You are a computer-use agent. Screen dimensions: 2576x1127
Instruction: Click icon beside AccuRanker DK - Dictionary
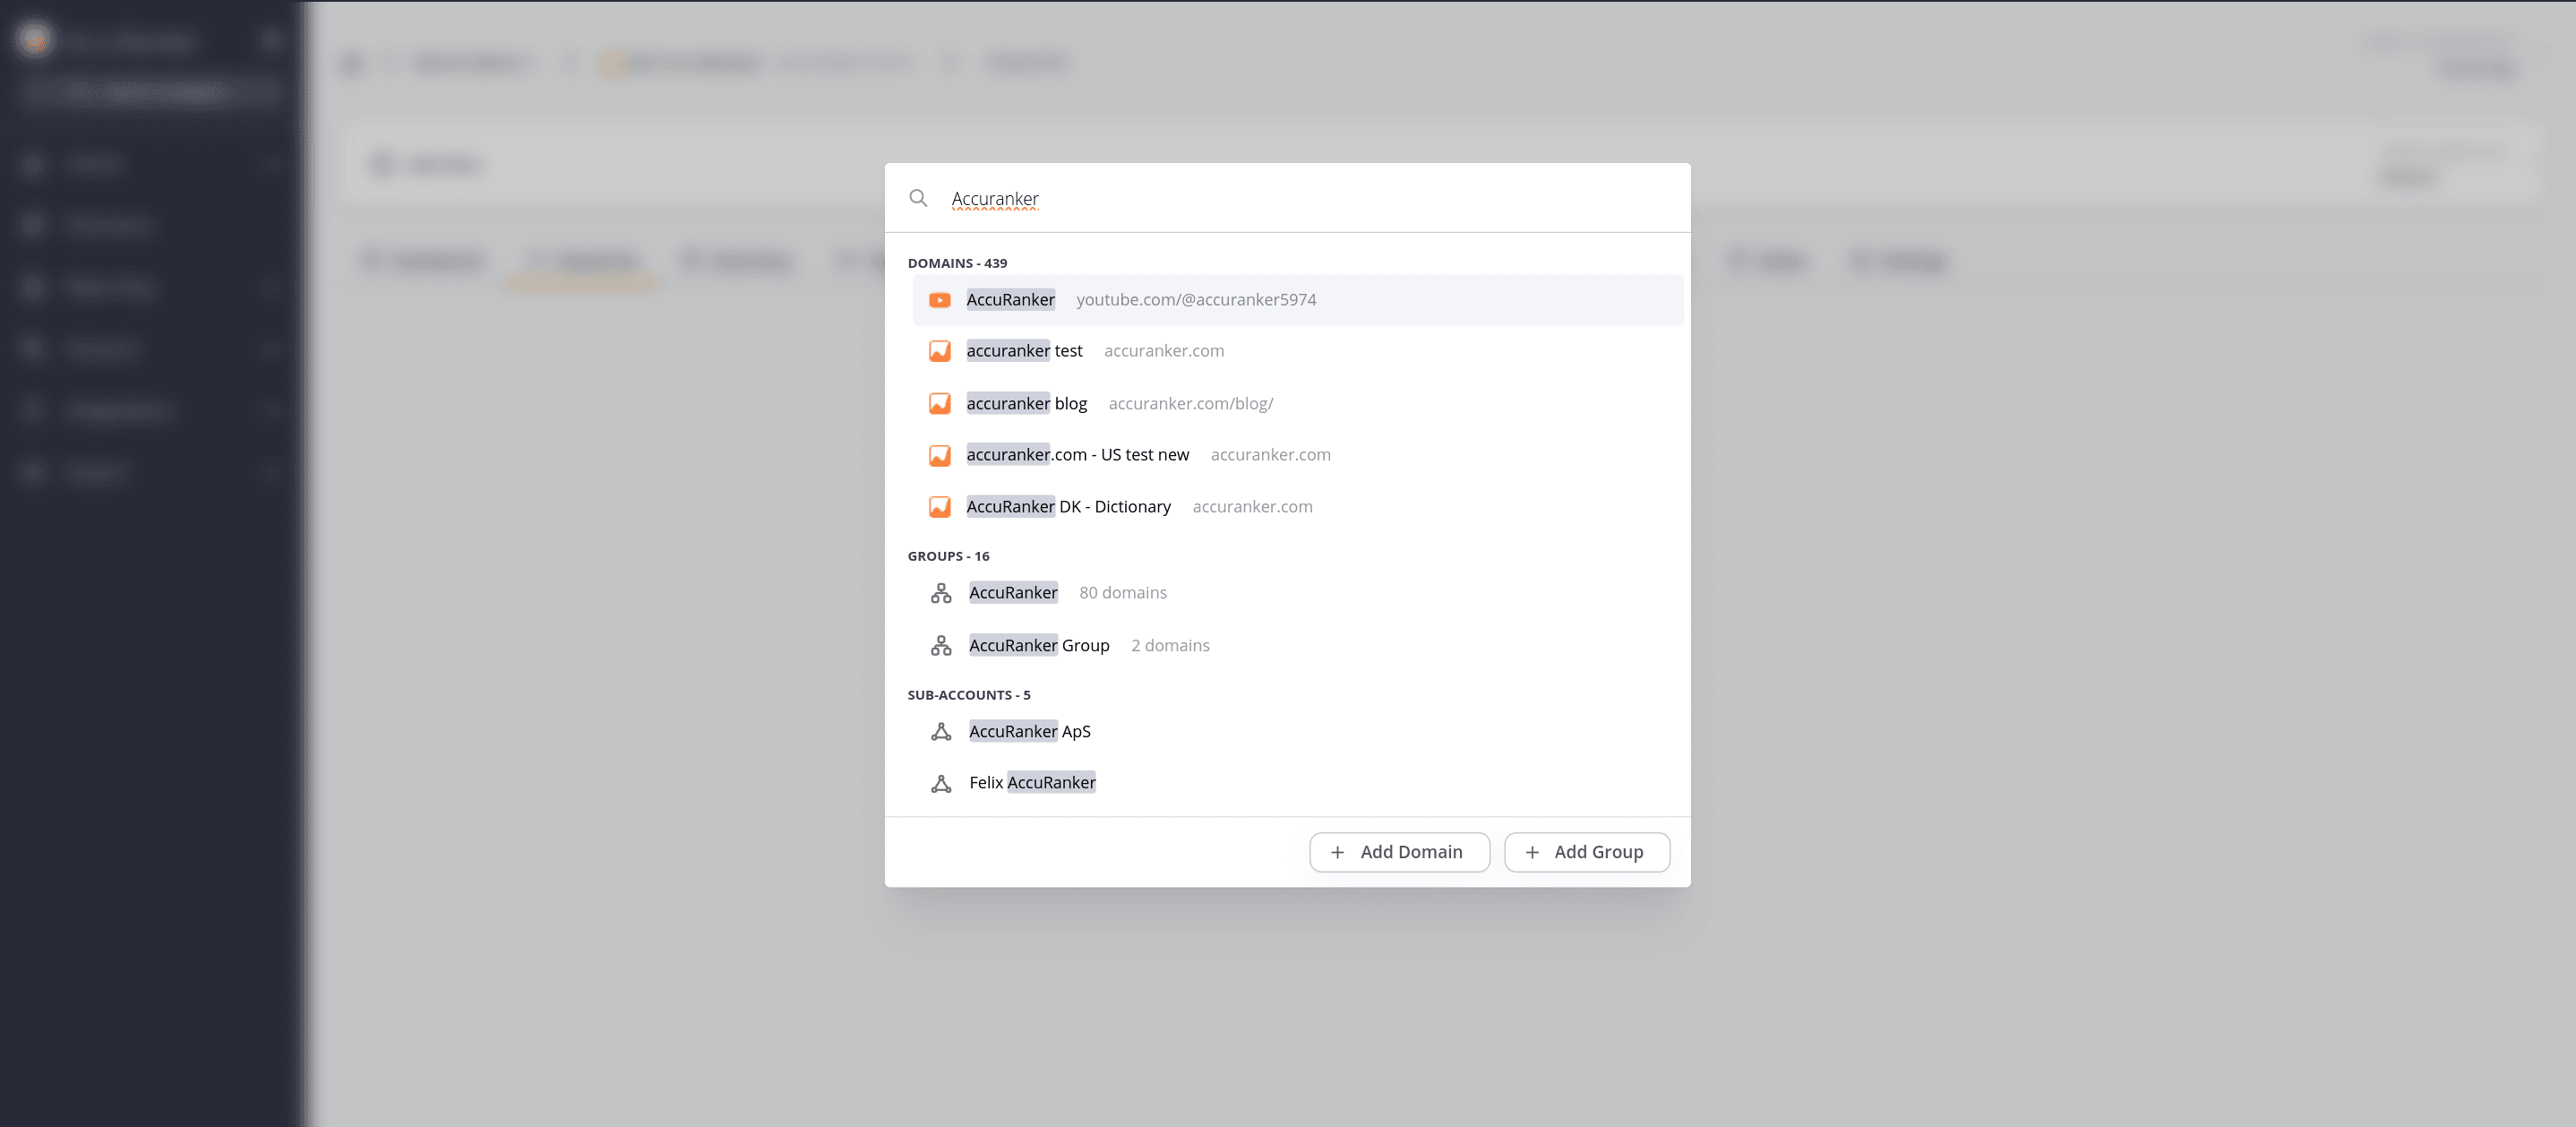(x=940, y=507)
